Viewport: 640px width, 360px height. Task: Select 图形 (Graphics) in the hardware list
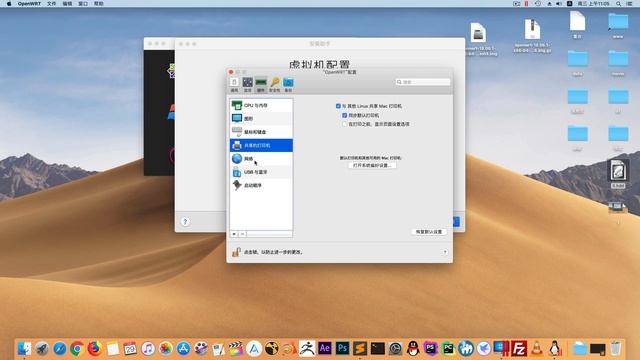pos(261,118)
